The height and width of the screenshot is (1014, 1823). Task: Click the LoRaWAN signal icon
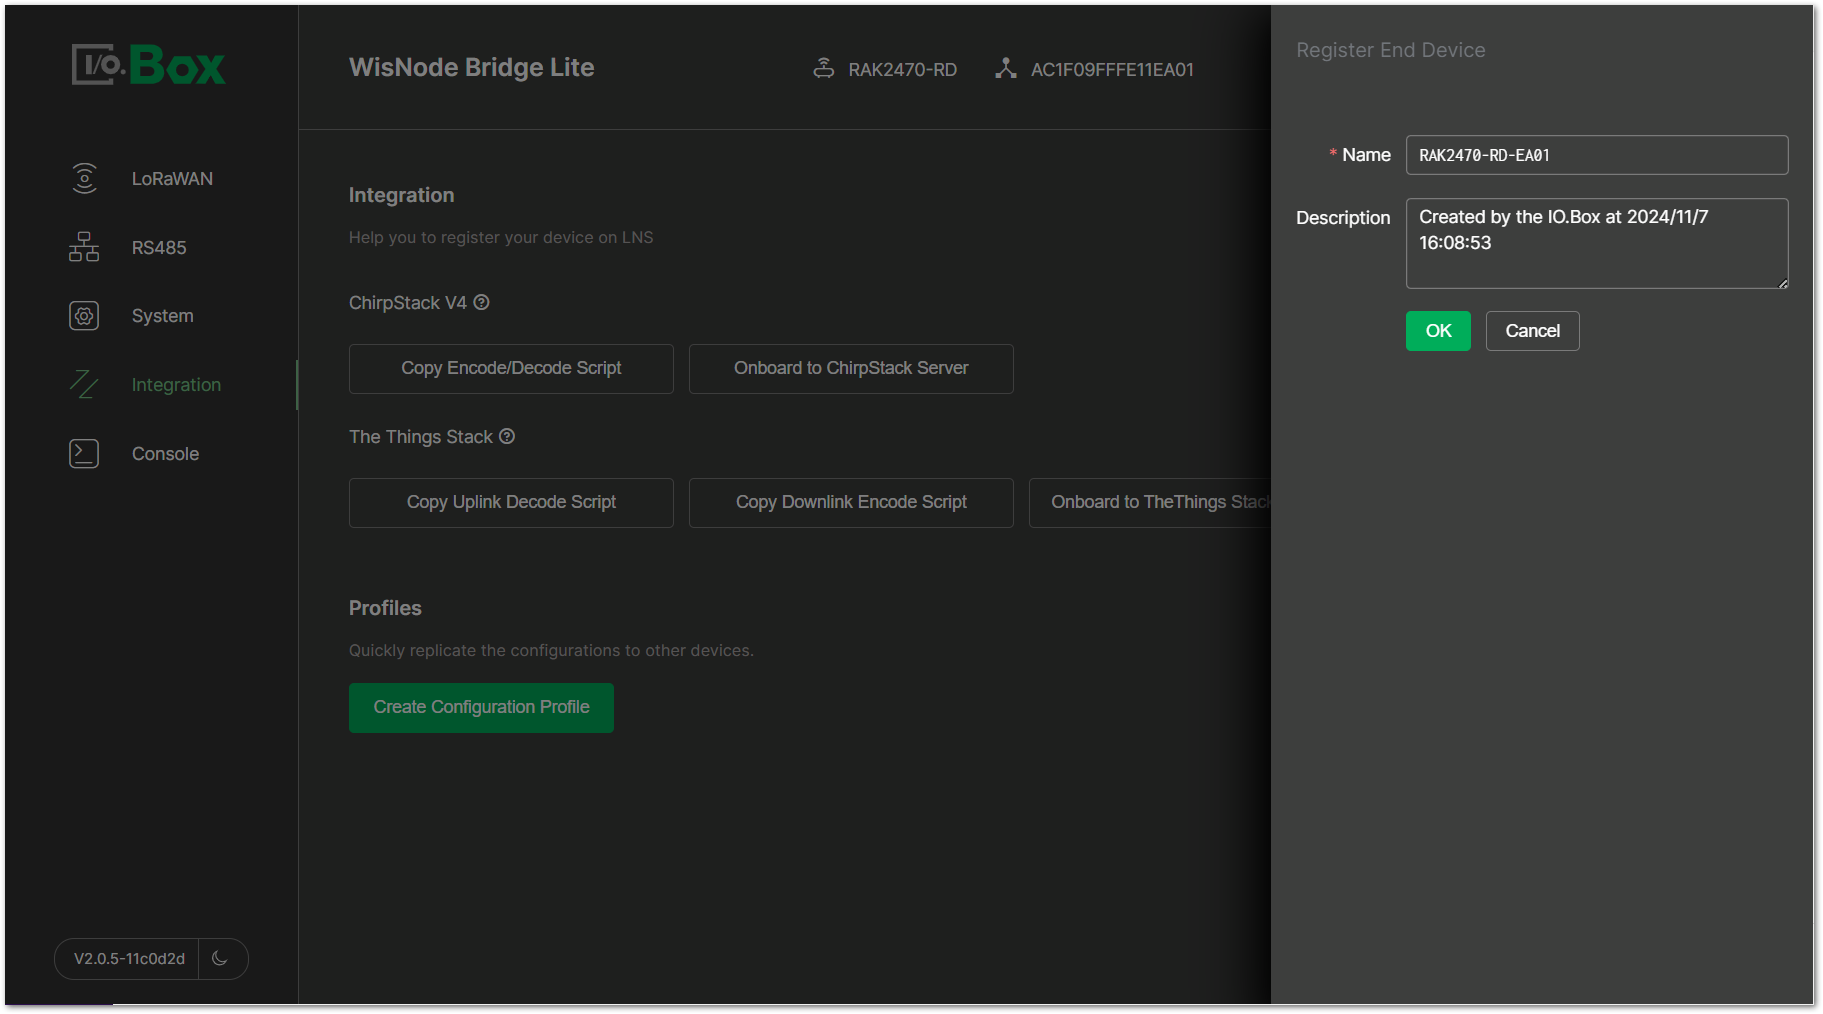tap(84, 178)
